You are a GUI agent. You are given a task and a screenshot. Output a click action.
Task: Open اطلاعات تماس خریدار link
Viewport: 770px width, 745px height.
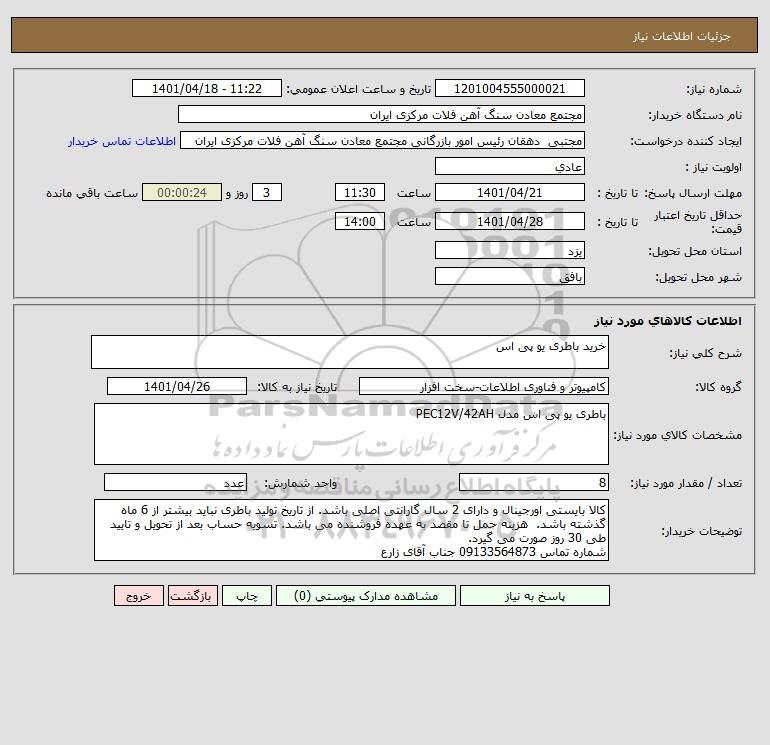[x=122, y=141]
